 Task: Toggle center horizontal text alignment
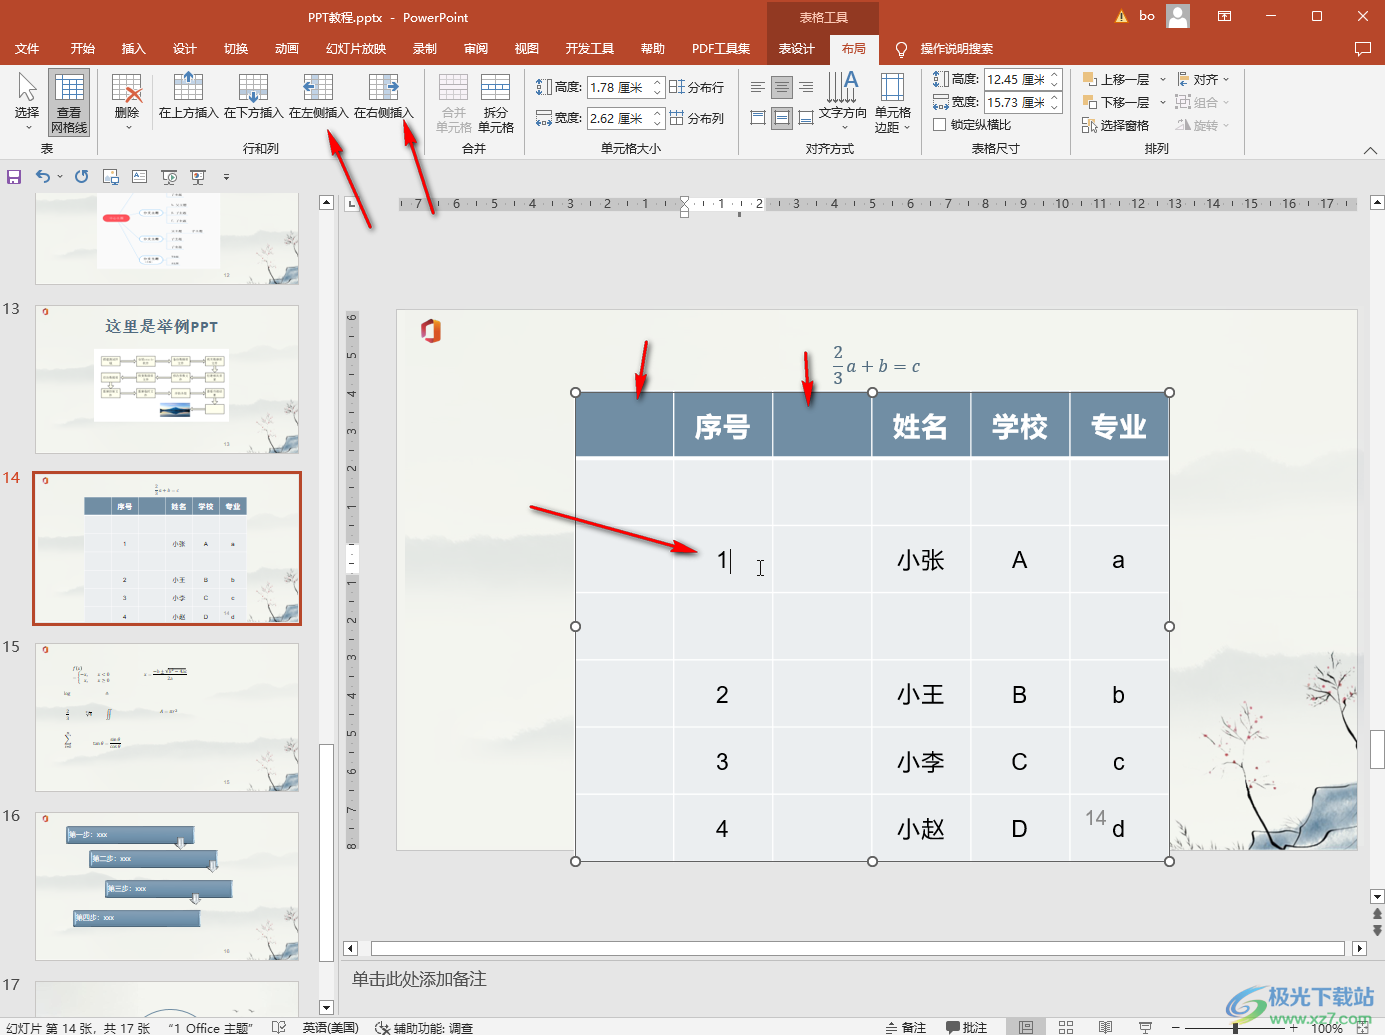(x=782, y=88)
